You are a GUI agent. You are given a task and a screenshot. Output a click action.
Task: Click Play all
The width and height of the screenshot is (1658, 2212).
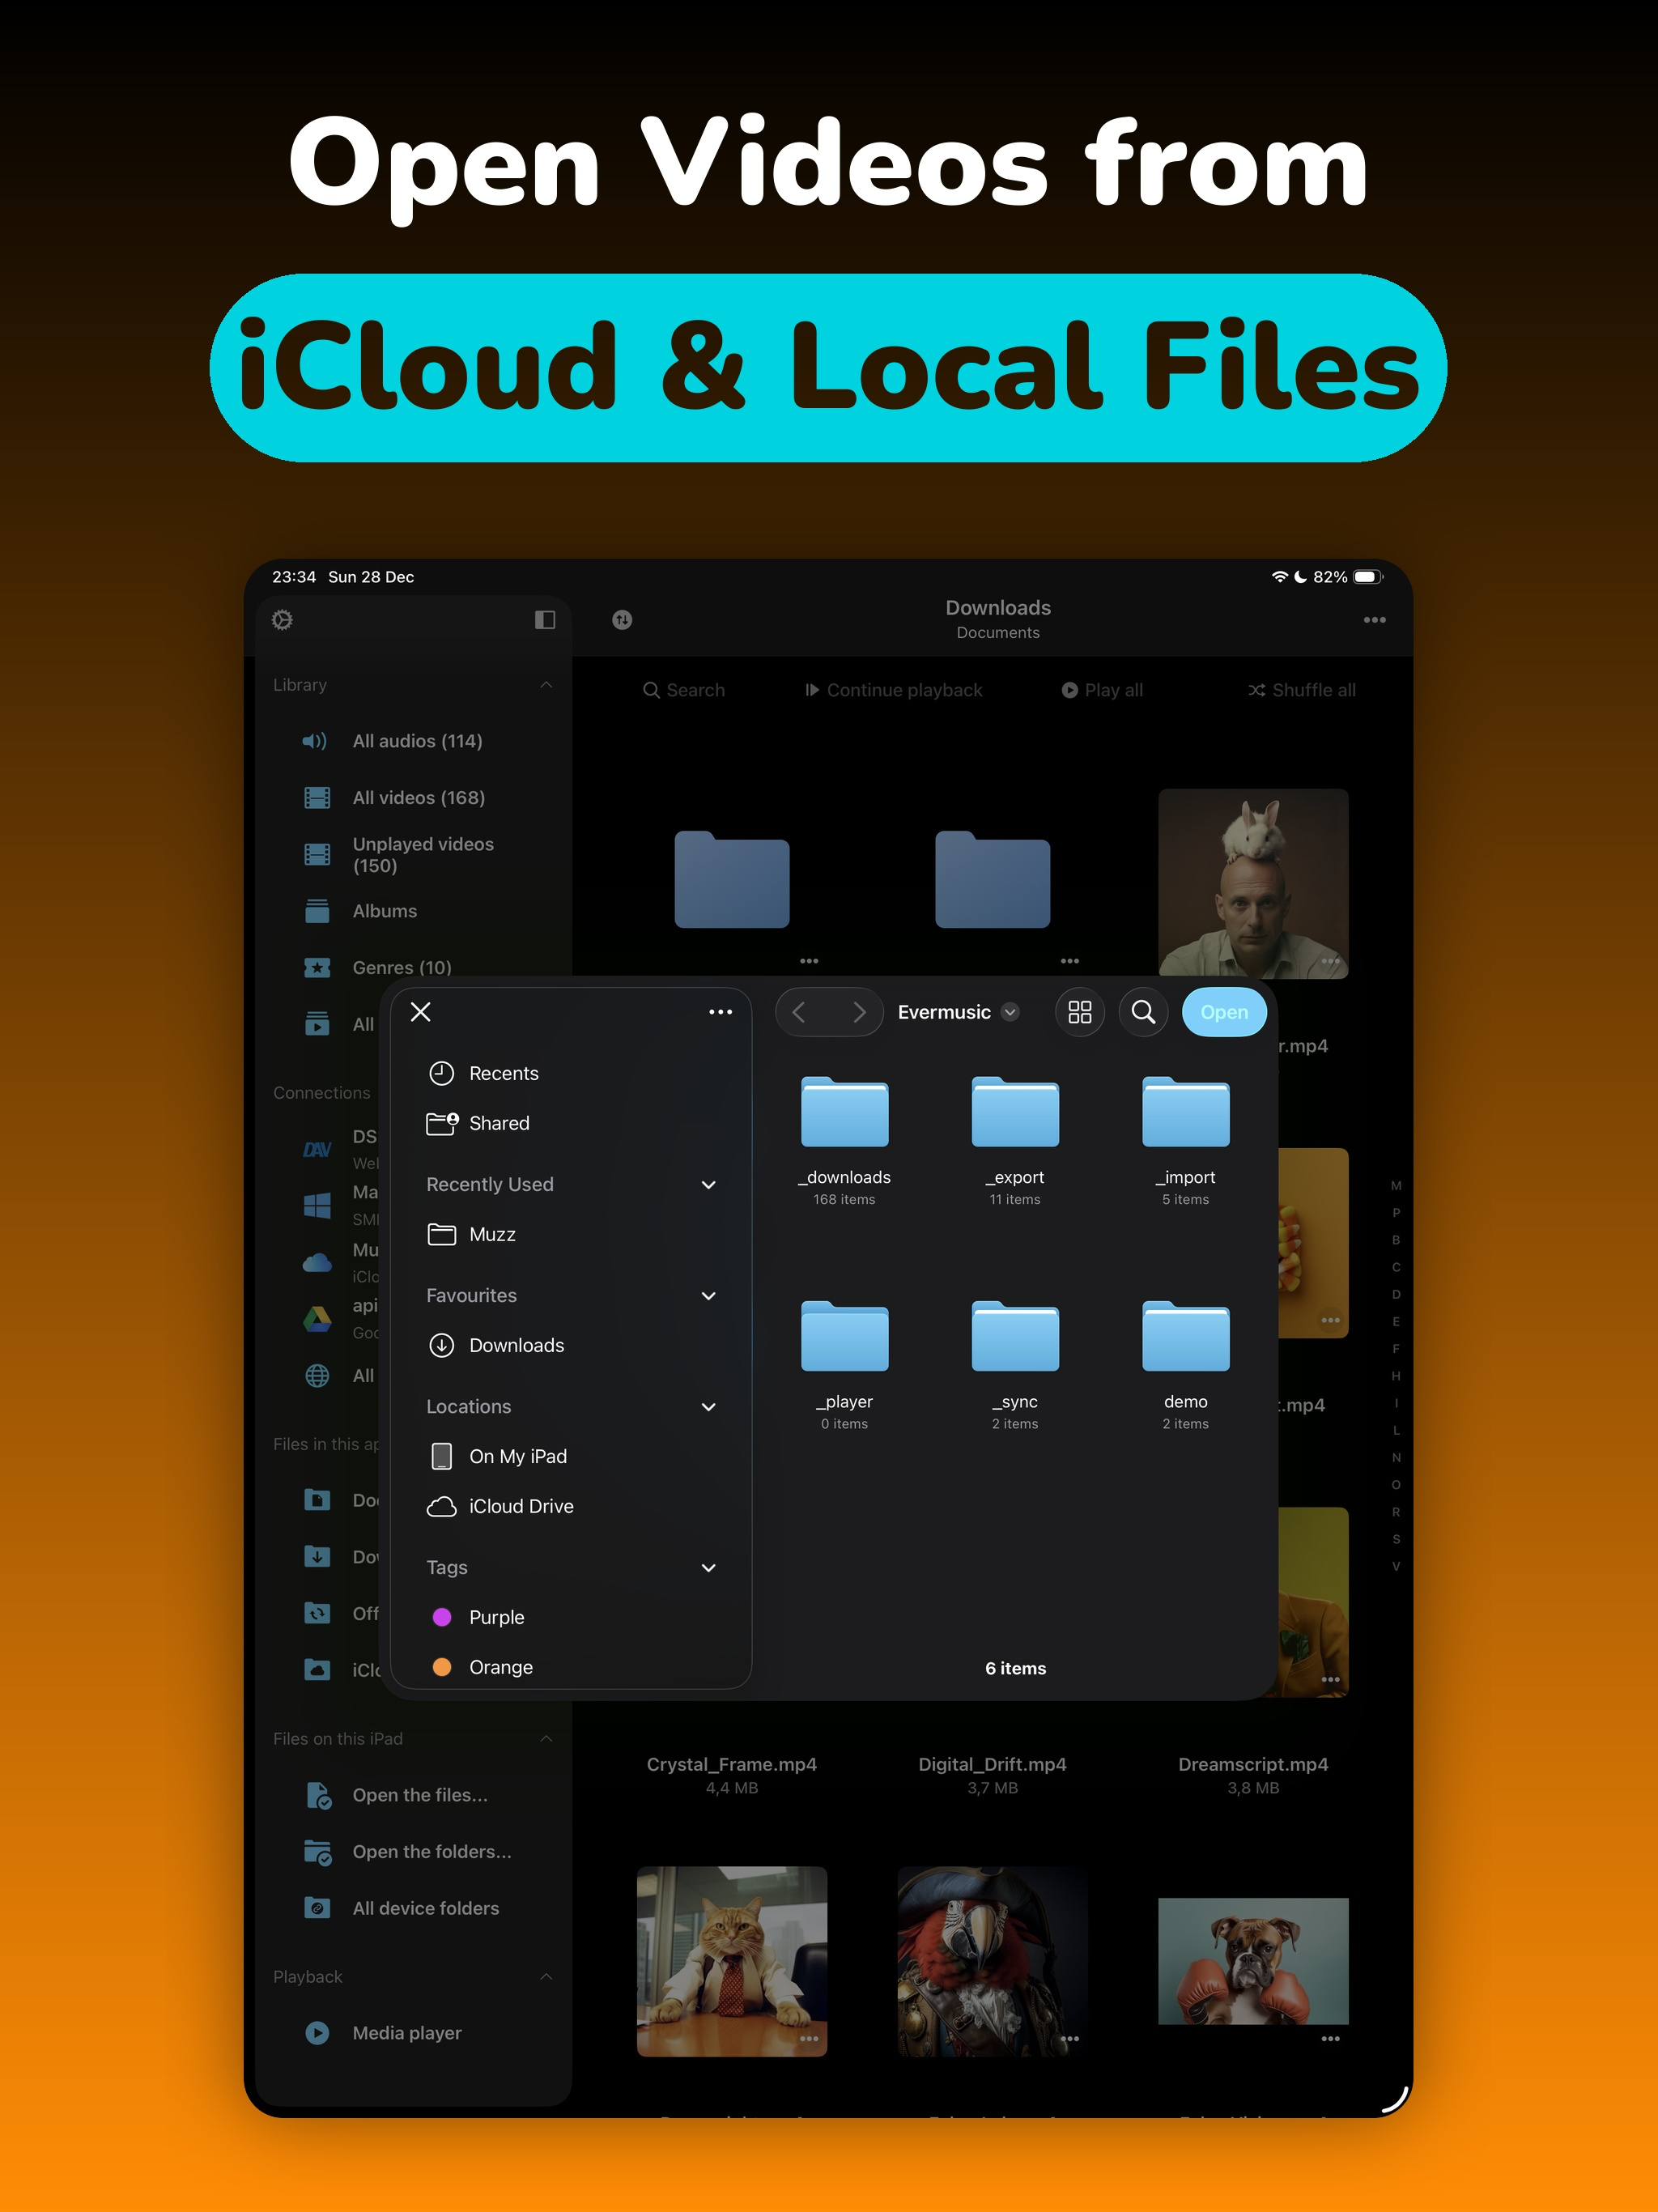click(1102, 690)
